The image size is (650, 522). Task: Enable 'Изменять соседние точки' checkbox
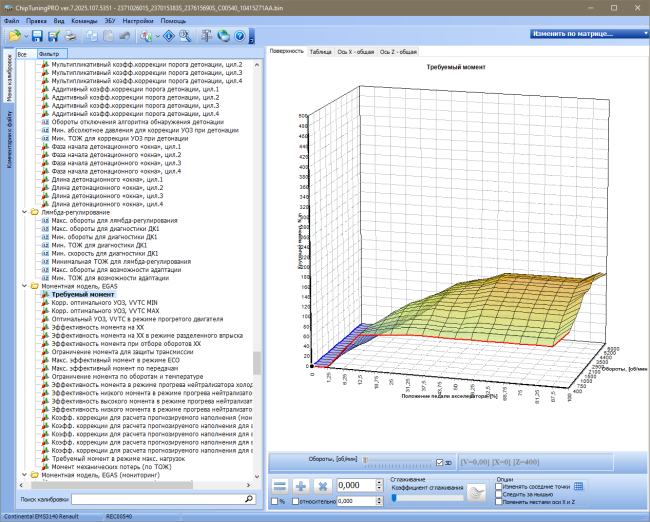(x=499, y=487)
